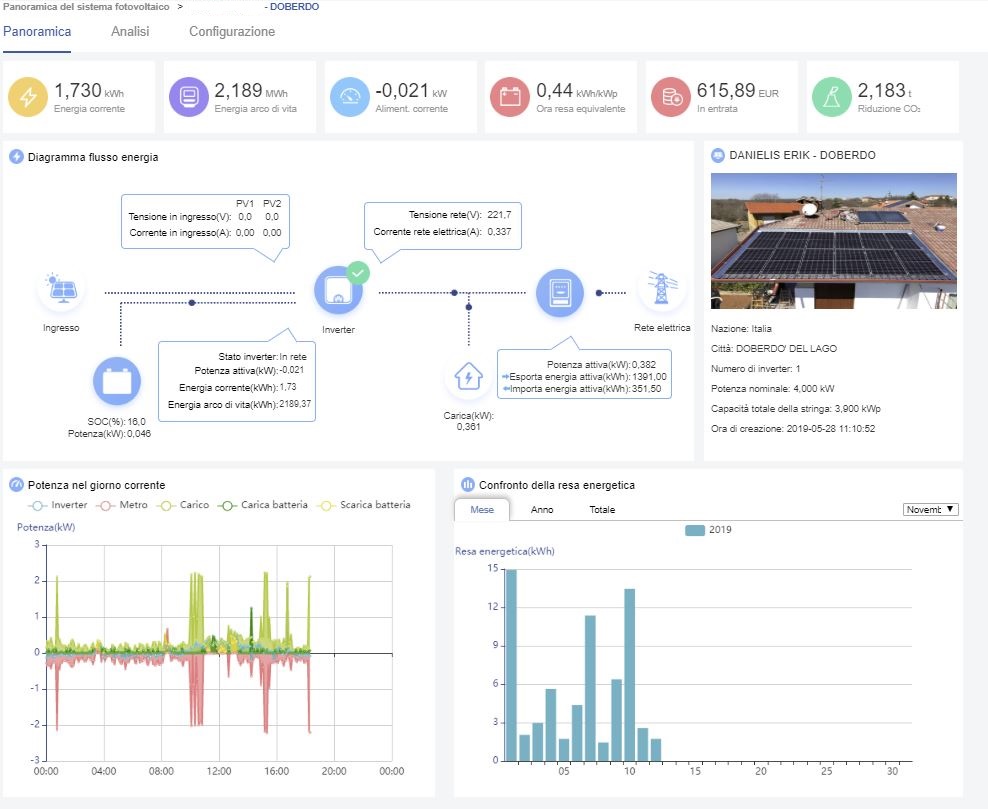Open the Configurazione tab

point(232,32)
